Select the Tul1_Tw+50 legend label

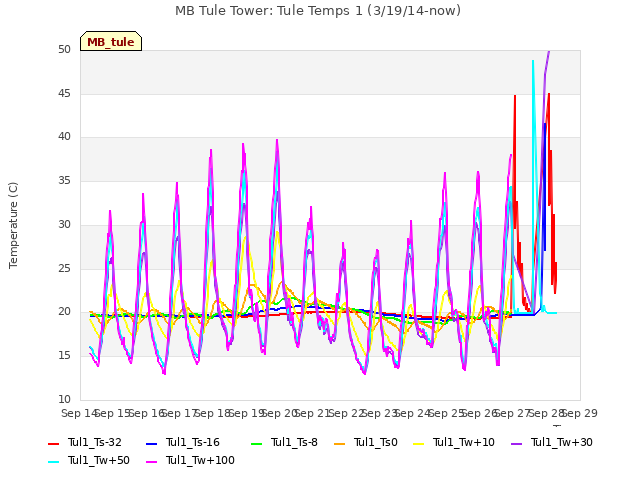click(x=99, y=460)
